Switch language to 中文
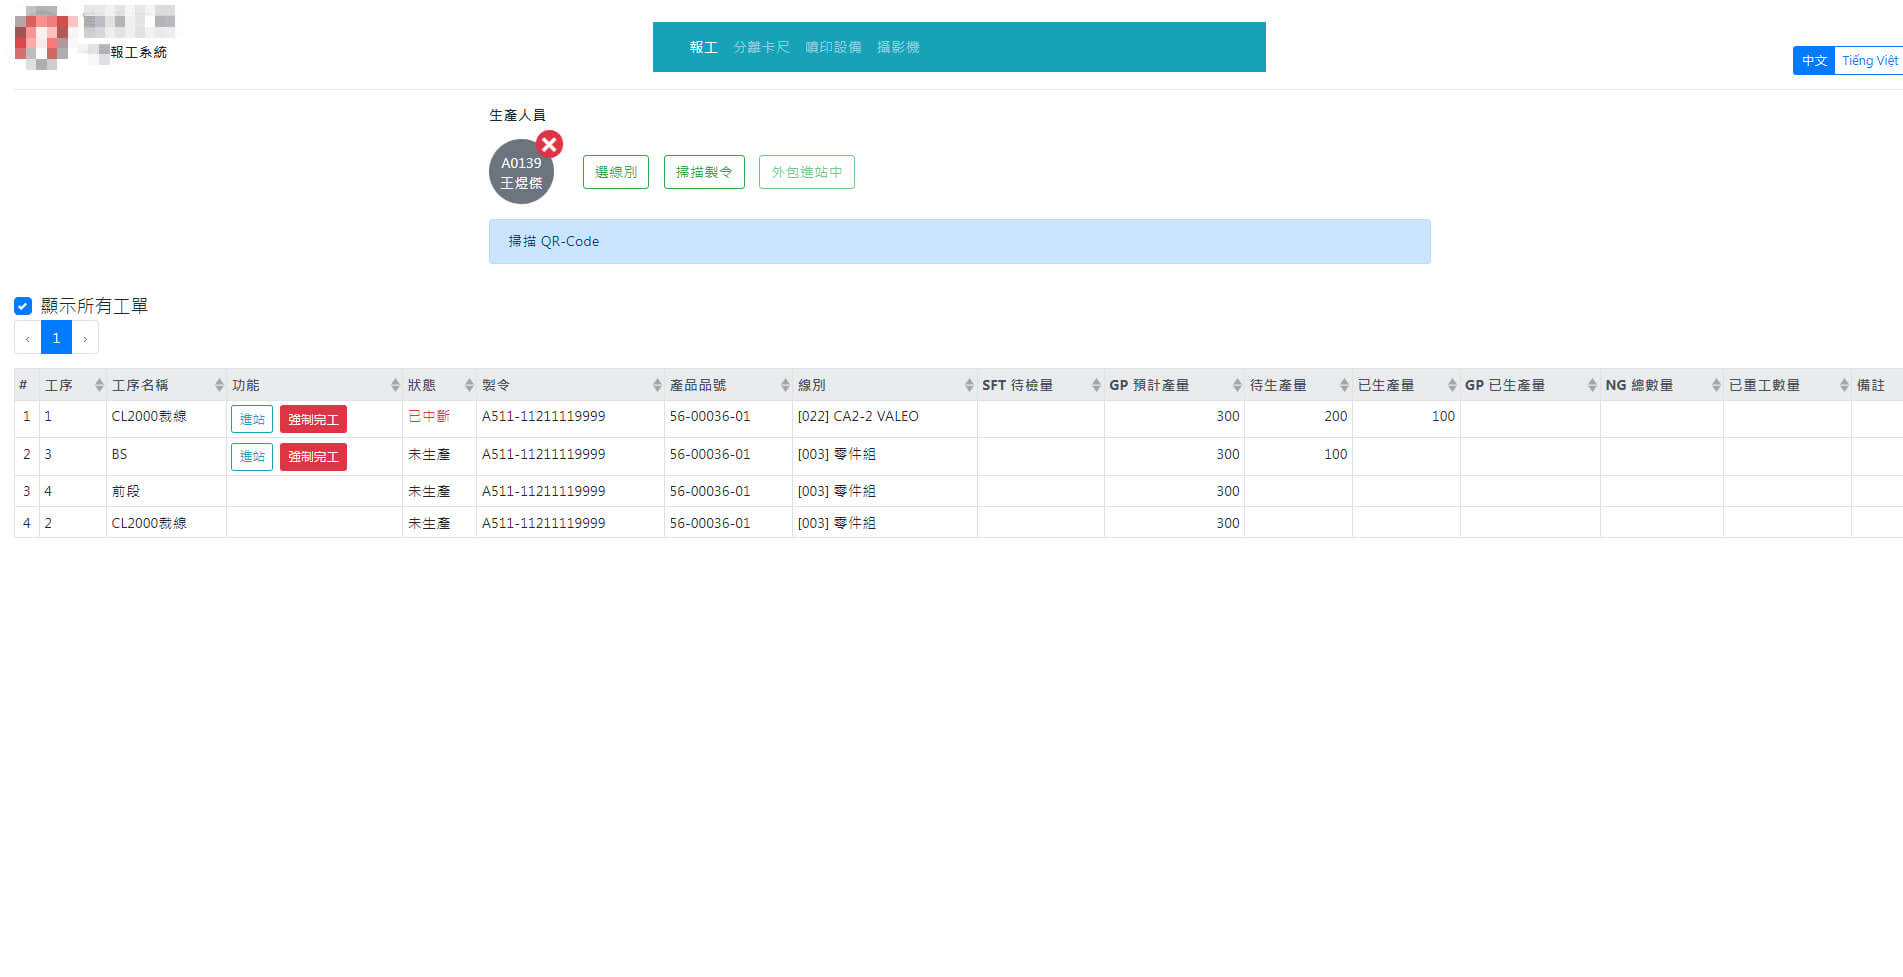Viewport: 1903px width, 977px height. click(x=1814, y=61)
